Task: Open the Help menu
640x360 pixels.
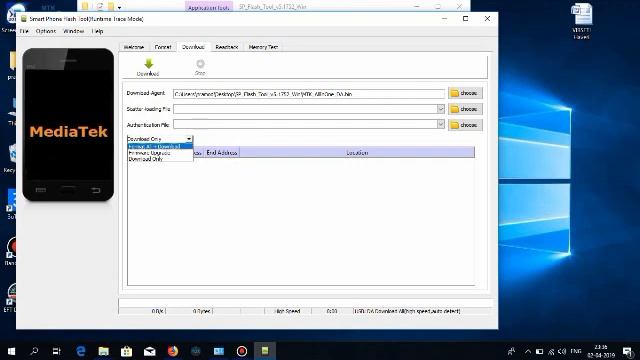Action: point(97,31)
